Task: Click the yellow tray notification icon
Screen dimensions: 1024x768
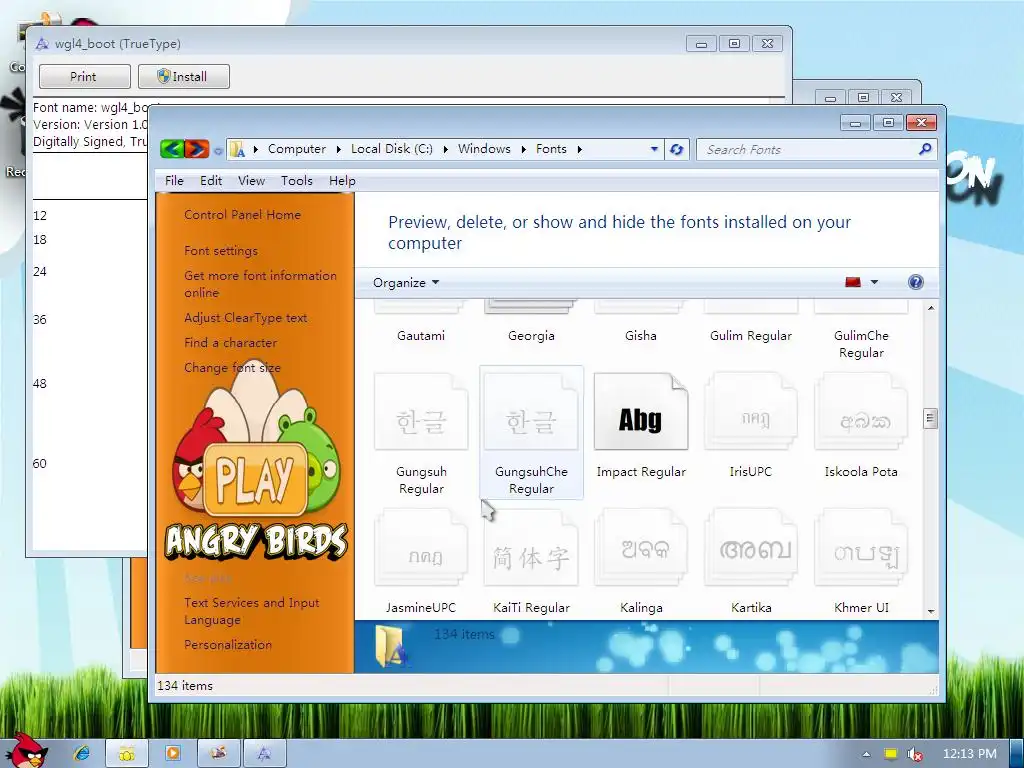Action: tap(890, 754)
